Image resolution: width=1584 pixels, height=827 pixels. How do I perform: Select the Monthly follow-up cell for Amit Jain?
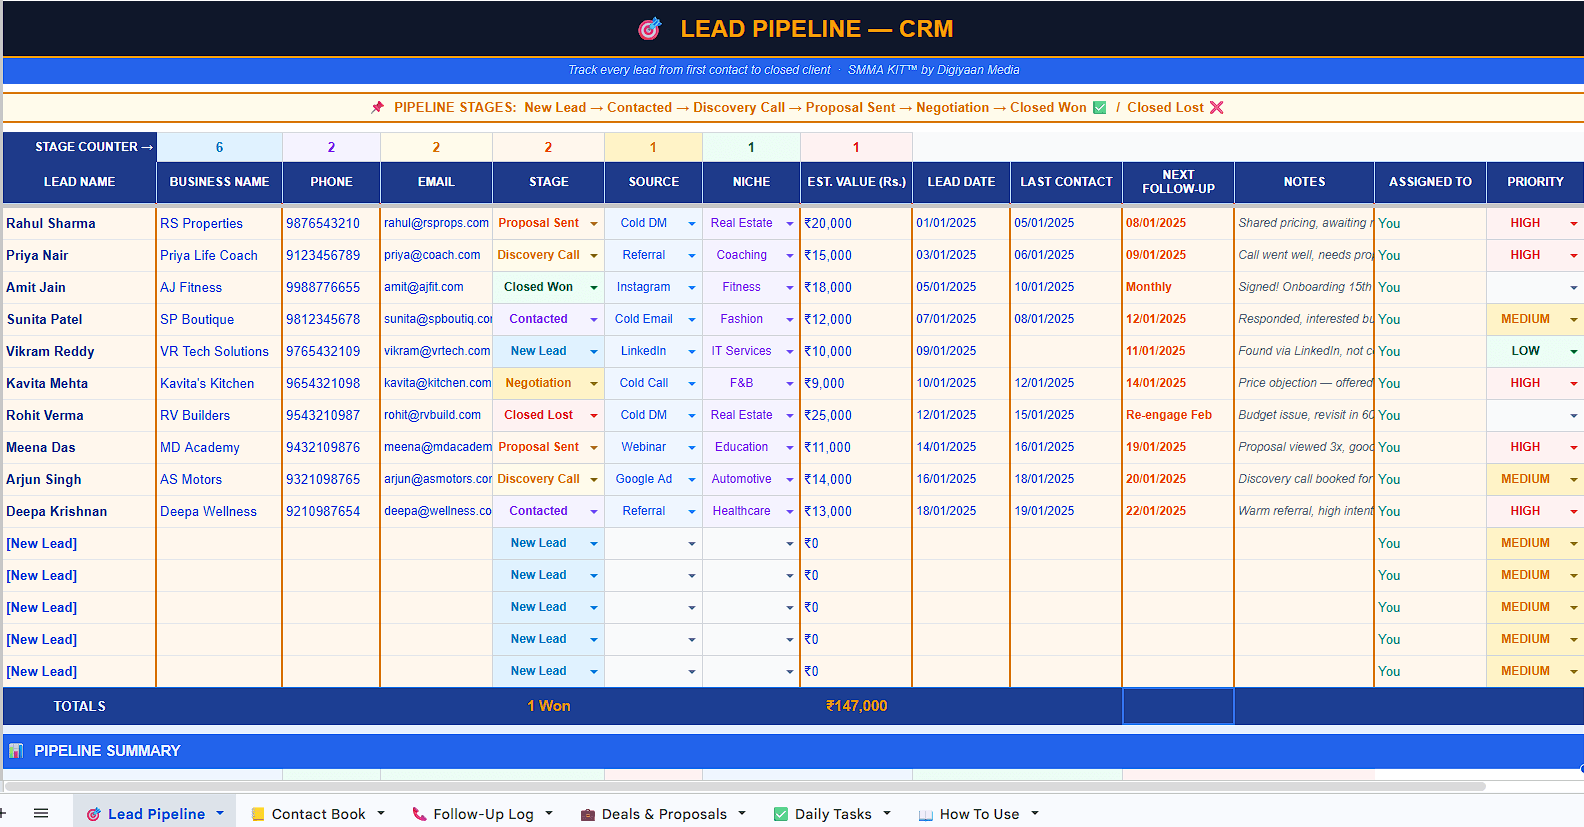pyautogui.click(x=1178, y=287)
